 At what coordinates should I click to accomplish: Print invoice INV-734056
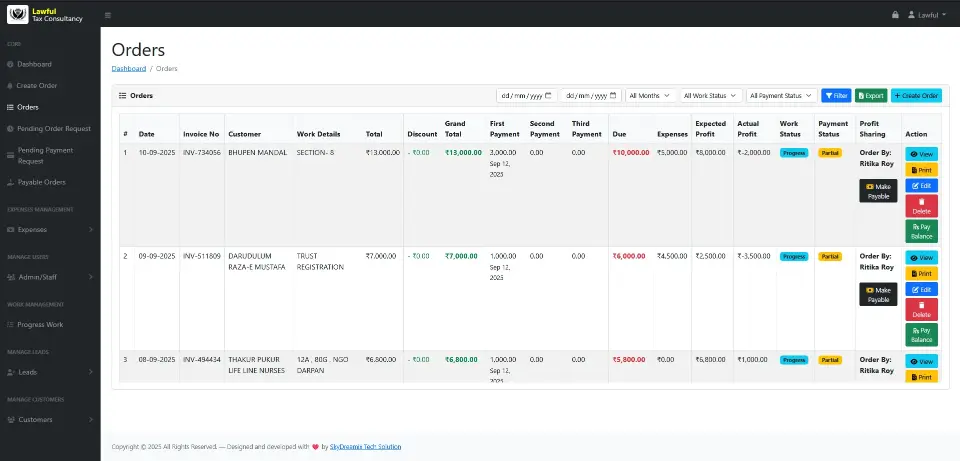pyautogui.click(x=921, y=170)
